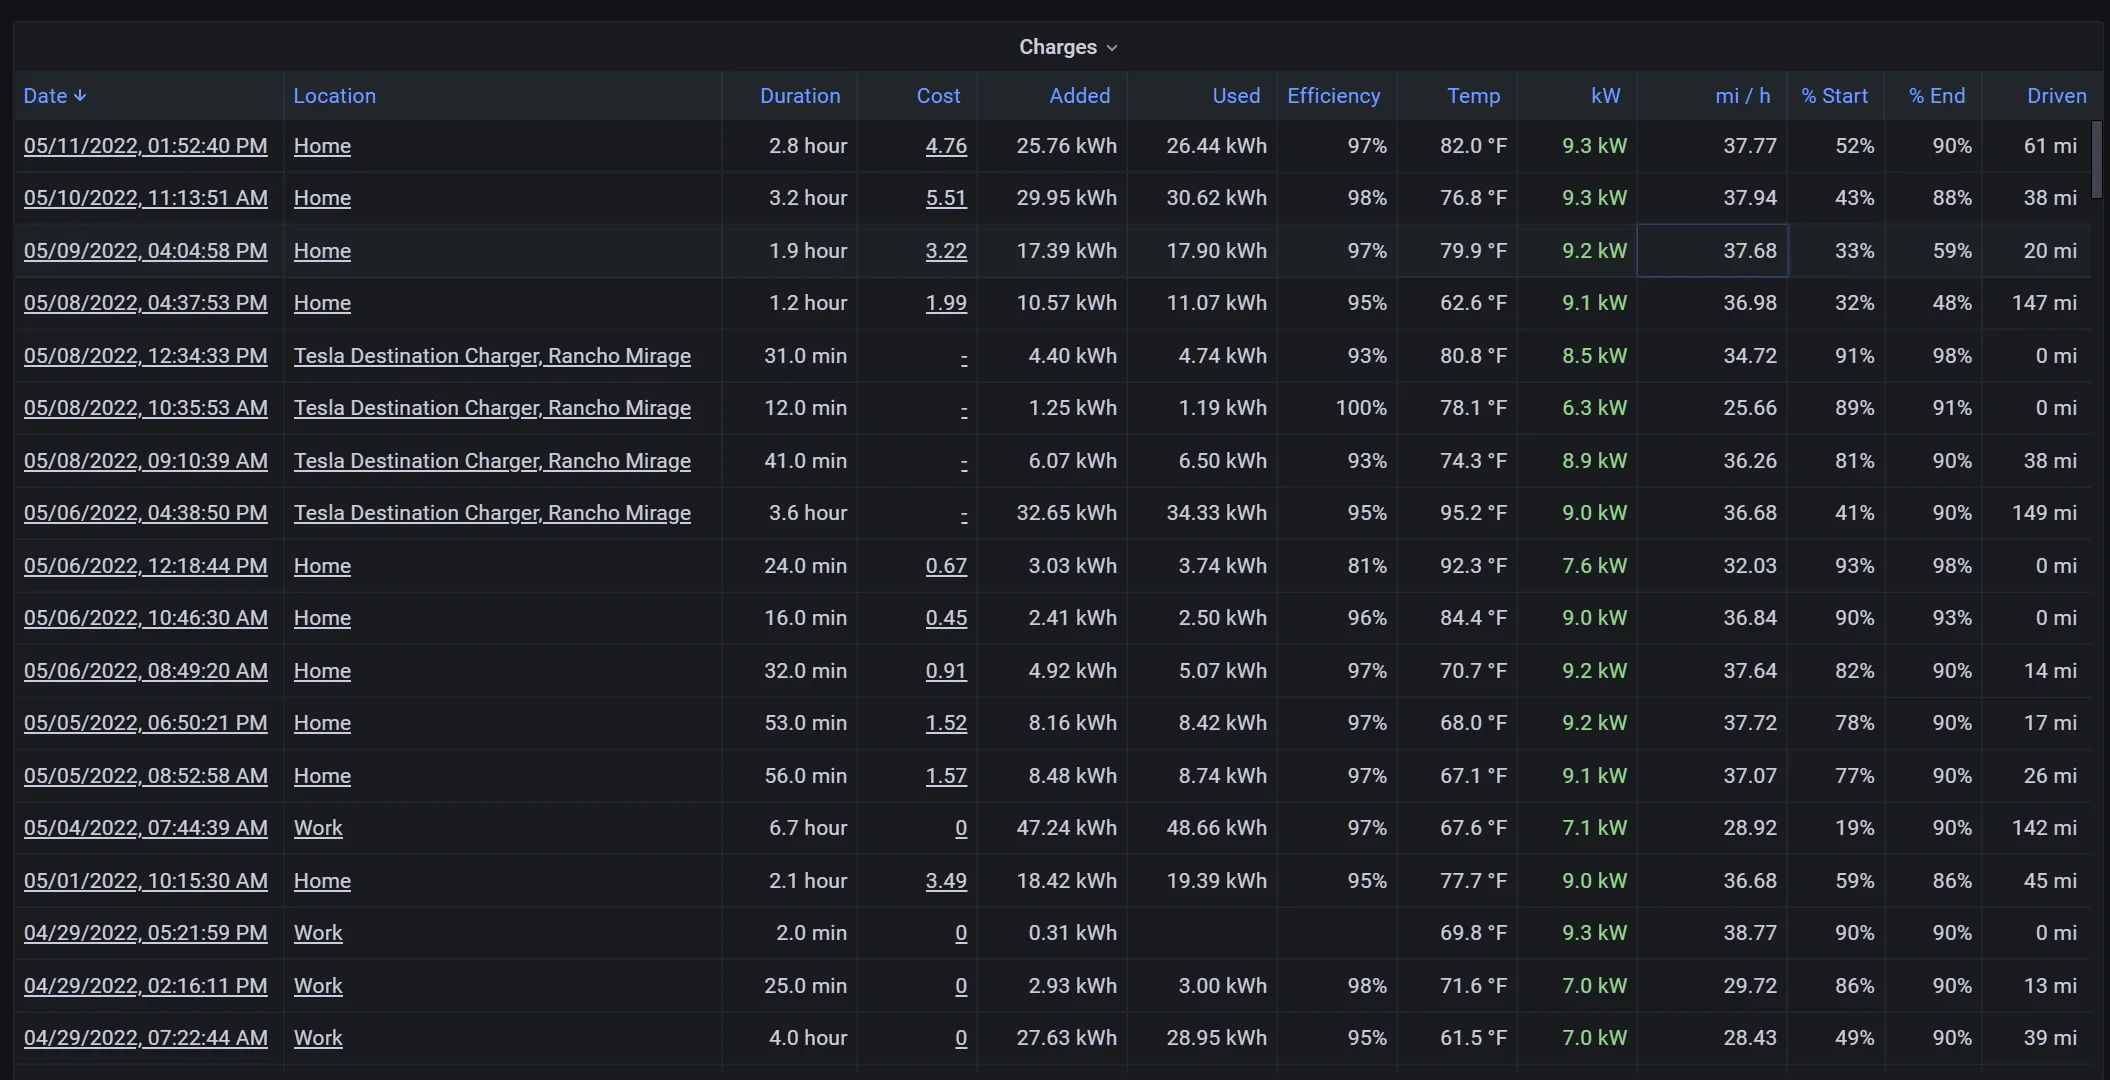
Task: Click the table's vertical scrollbar thumb
Action: 2097,160
